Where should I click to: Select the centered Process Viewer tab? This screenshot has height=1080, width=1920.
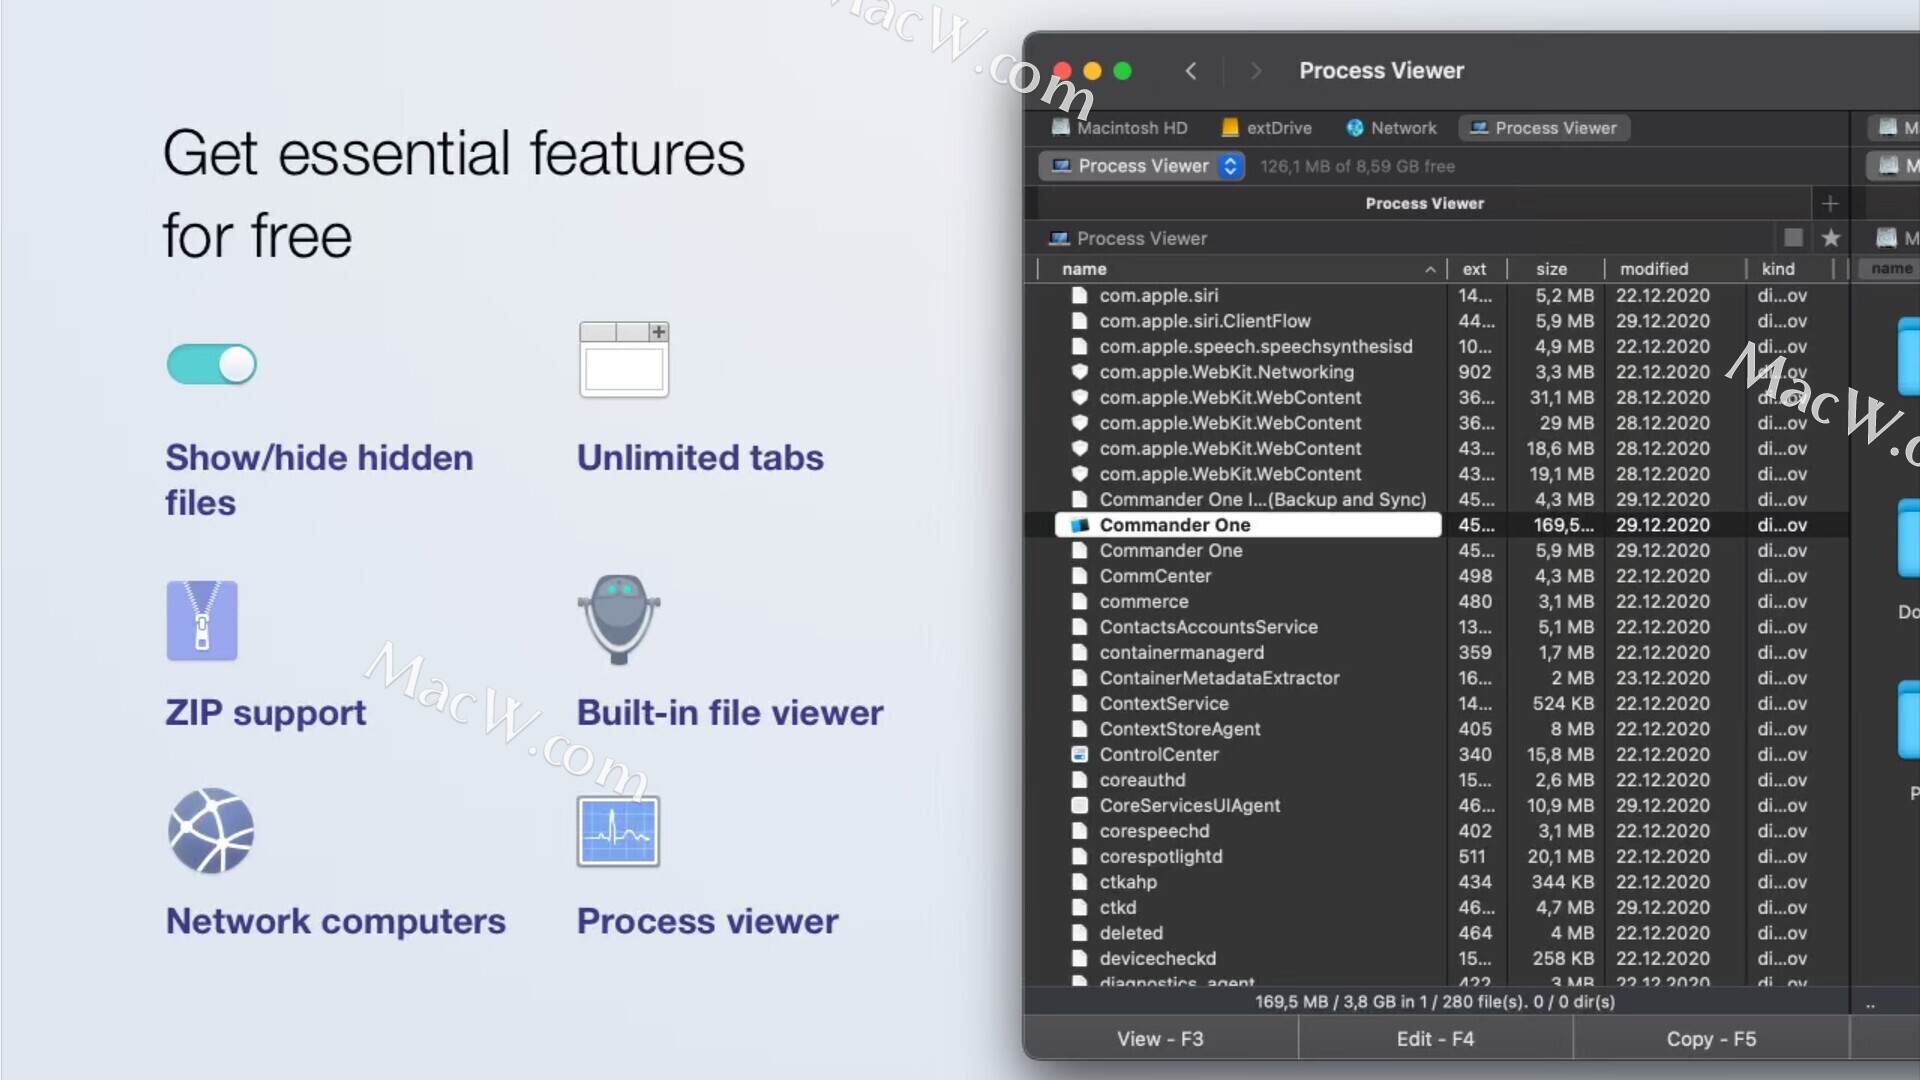1424,203
